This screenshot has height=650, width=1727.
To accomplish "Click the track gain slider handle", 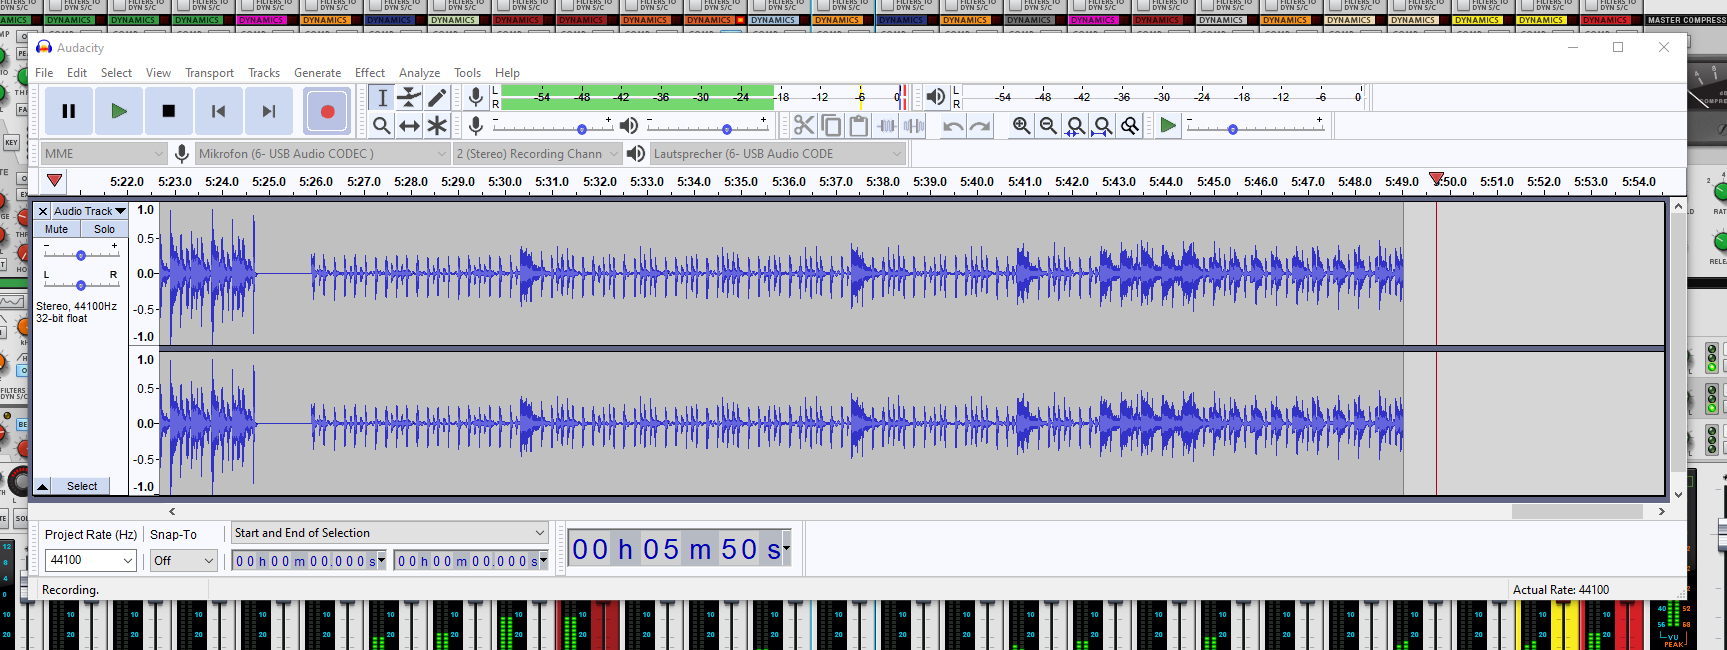I will pyautogui.click(x=81, y=255).
